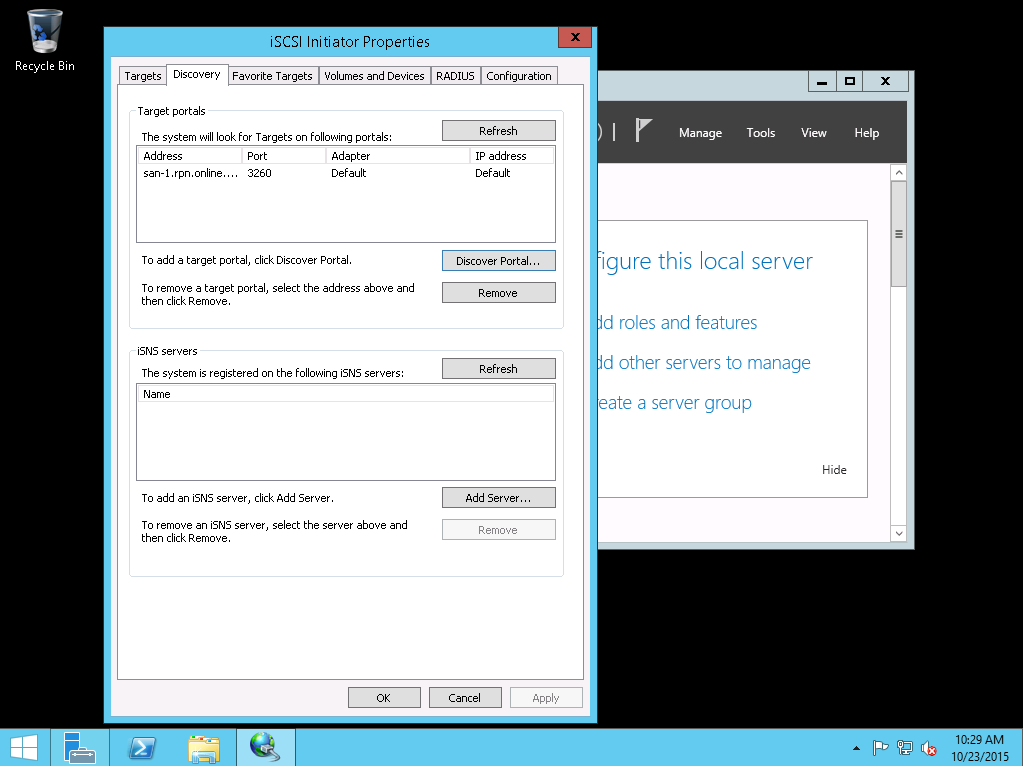Screen dimensions: 1023x766
Task: Show hidden system tray icons
Action: (x=856, y=747)
